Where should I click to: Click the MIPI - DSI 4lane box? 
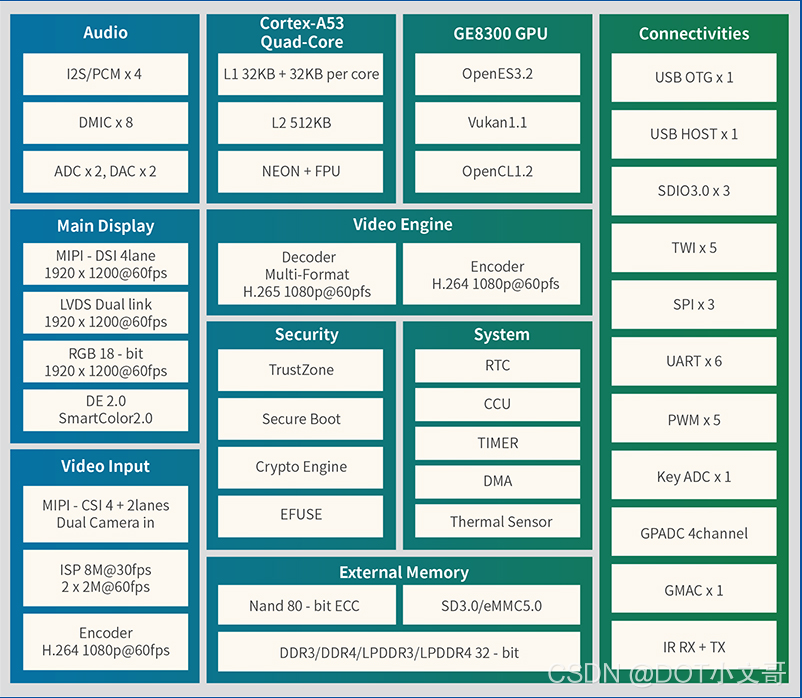105,264
